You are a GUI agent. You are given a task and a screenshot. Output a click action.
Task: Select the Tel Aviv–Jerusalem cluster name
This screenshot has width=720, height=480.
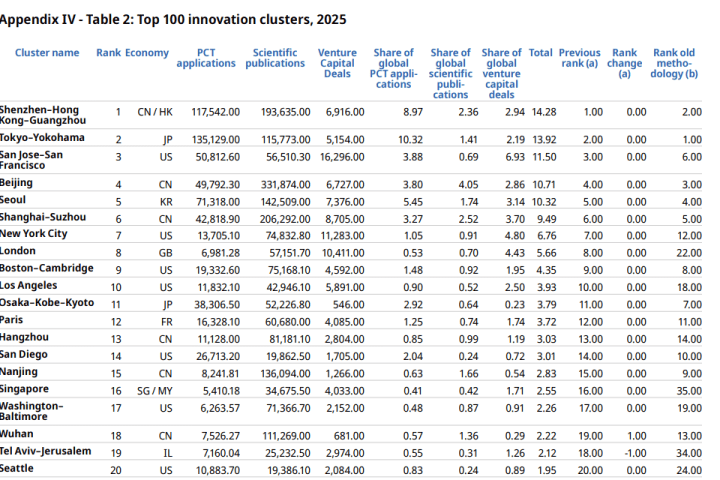pyautogui.click(x=46, y=452)
